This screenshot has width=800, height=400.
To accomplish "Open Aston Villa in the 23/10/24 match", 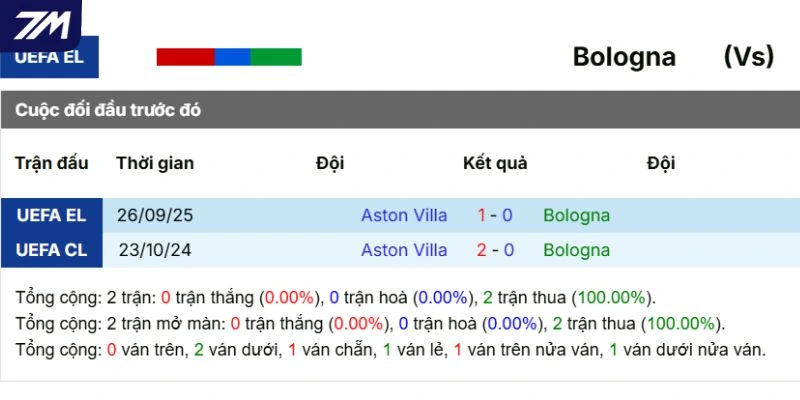I will (404, 250).
